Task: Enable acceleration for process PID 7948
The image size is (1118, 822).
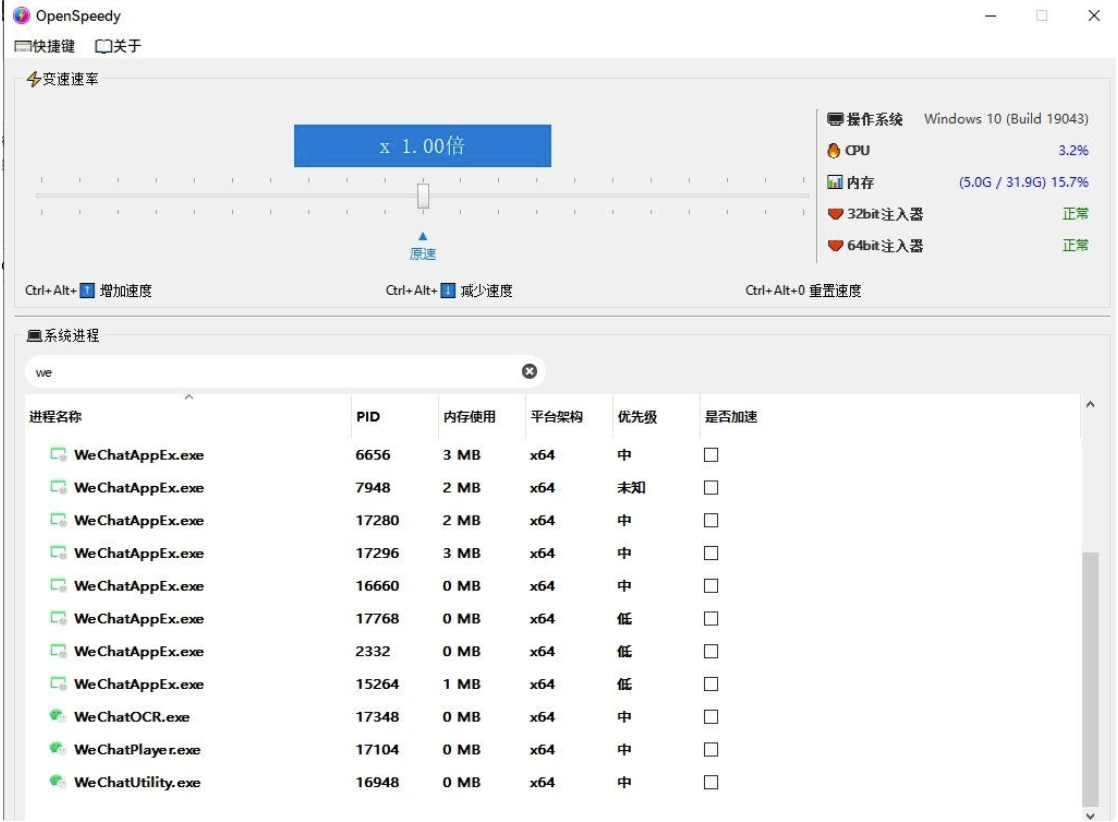Action: click(x=711, y=488)
